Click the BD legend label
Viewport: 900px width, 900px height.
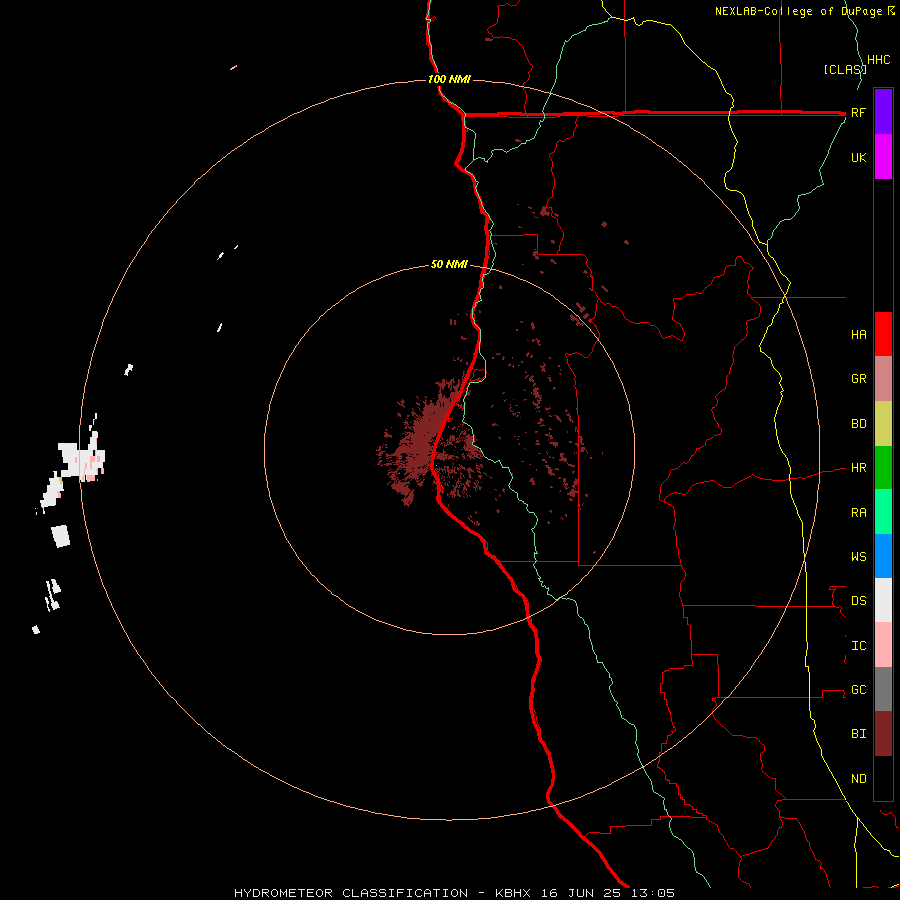click(x=858, y=424)
